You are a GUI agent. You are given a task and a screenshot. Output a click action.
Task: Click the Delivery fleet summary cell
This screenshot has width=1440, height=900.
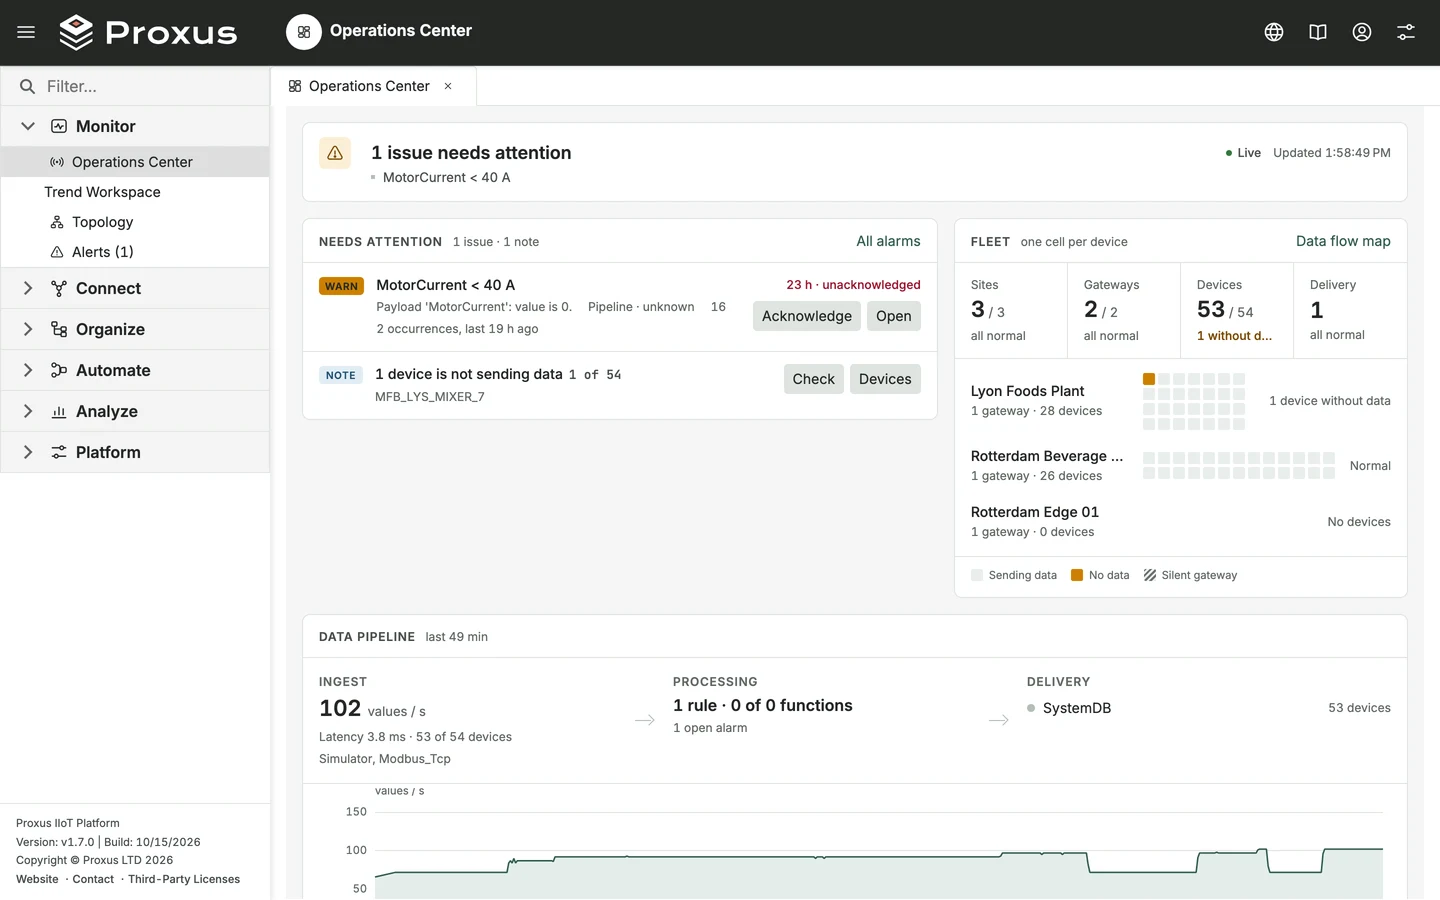(x=1350, y=310)
